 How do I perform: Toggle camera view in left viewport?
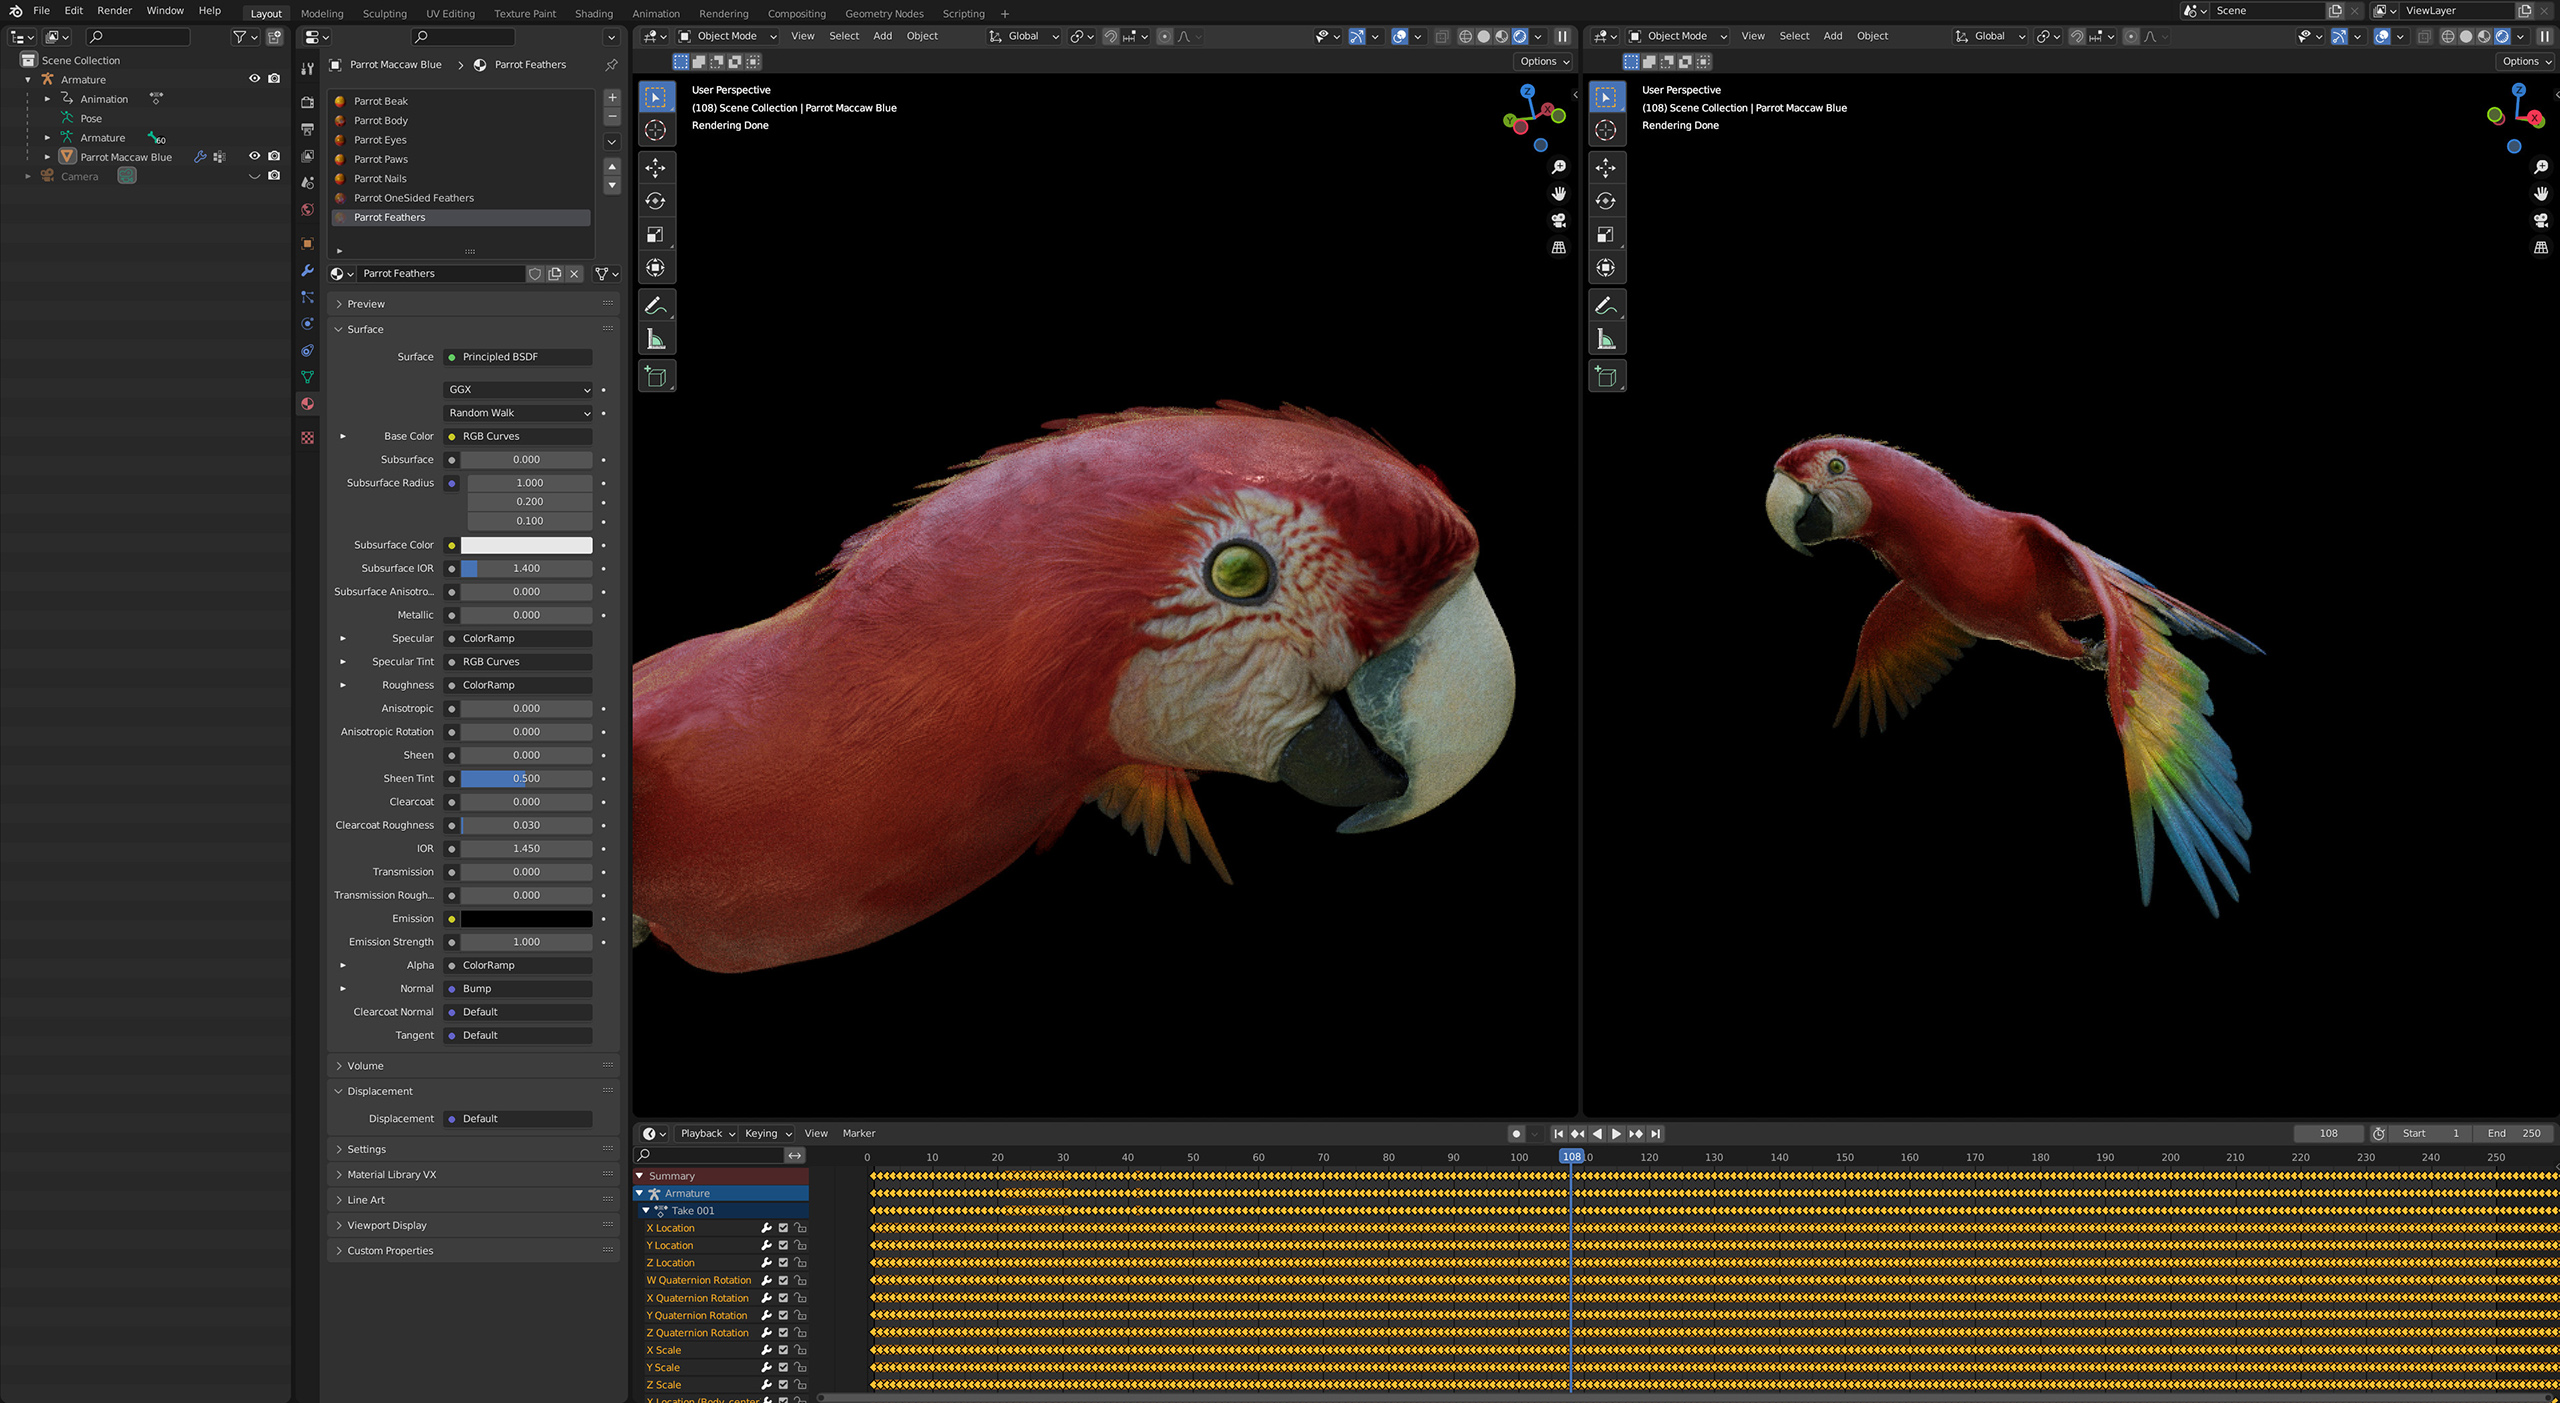point(1558,221)
